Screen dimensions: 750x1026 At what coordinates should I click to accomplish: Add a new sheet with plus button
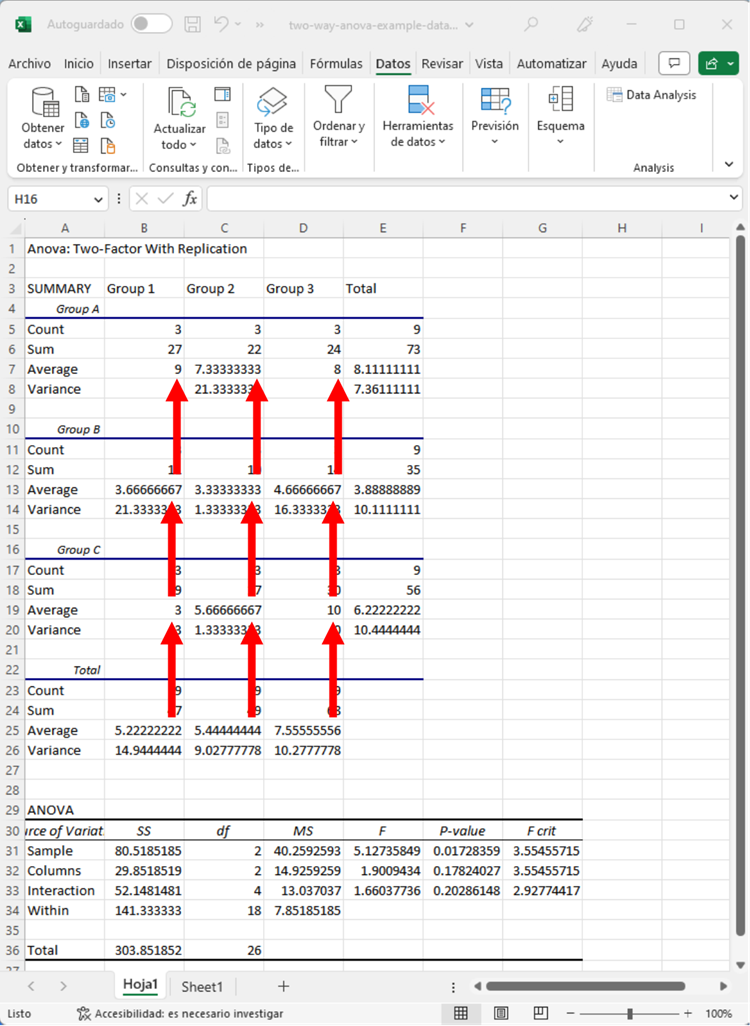tap(283, 986)
